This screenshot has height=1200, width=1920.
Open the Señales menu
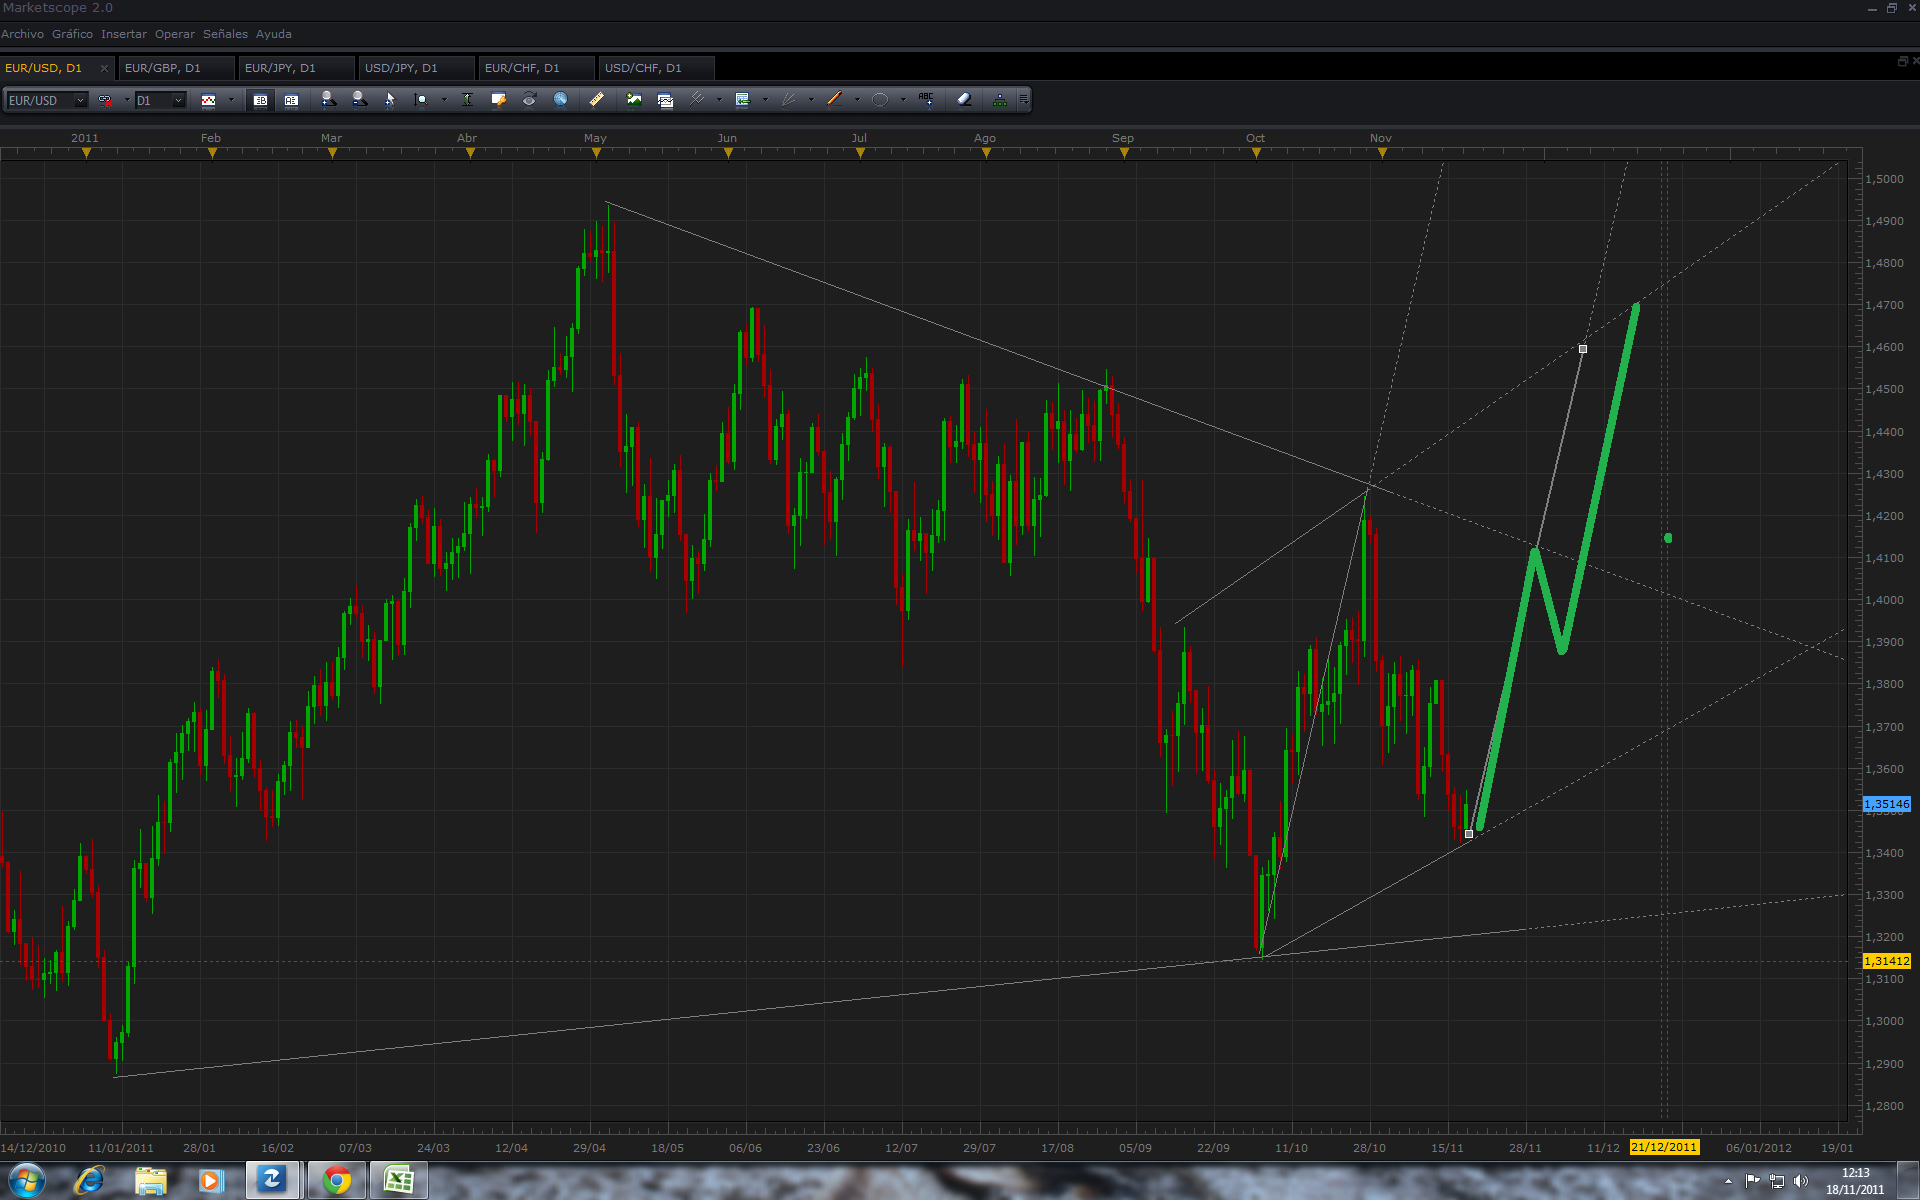(x=225, y=34)
